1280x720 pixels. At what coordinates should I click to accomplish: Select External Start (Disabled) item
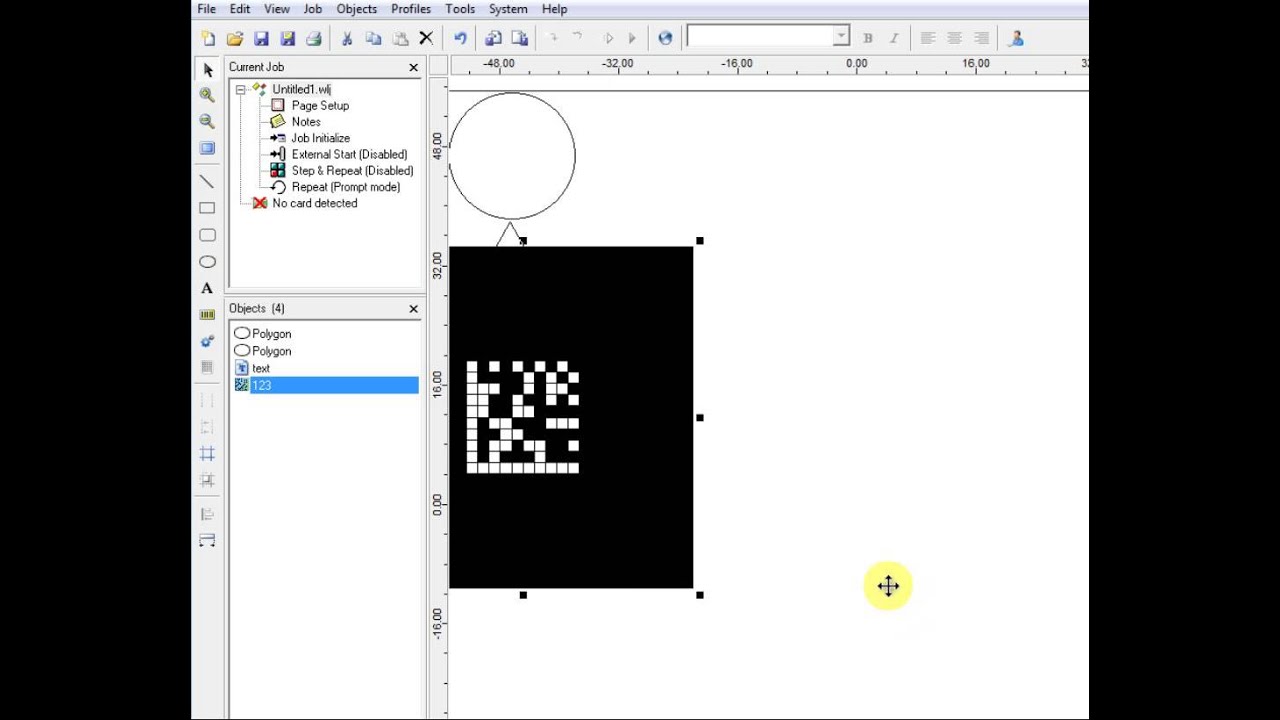coord(349,154)
